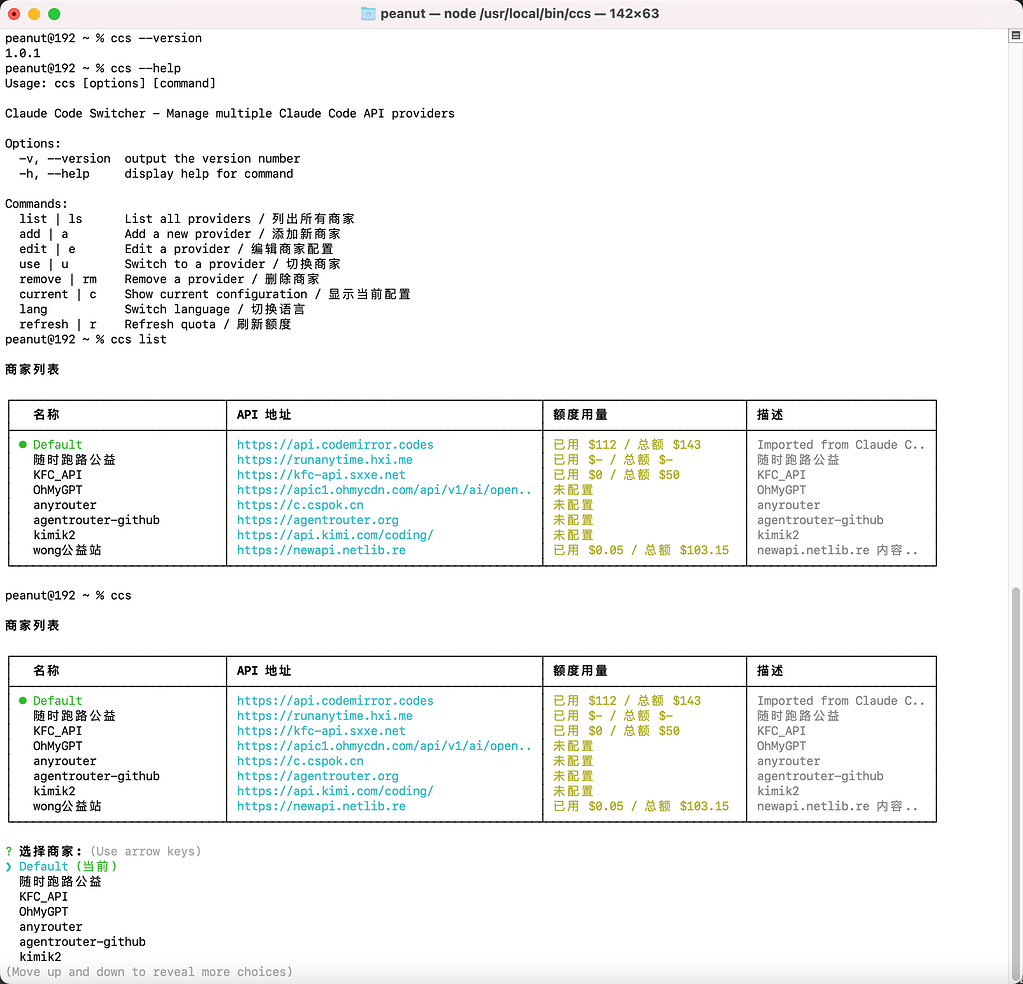Select 'Default (当前)' in the provider prompt
This screenshot has width=1023, height=984.
pos(68,867)
